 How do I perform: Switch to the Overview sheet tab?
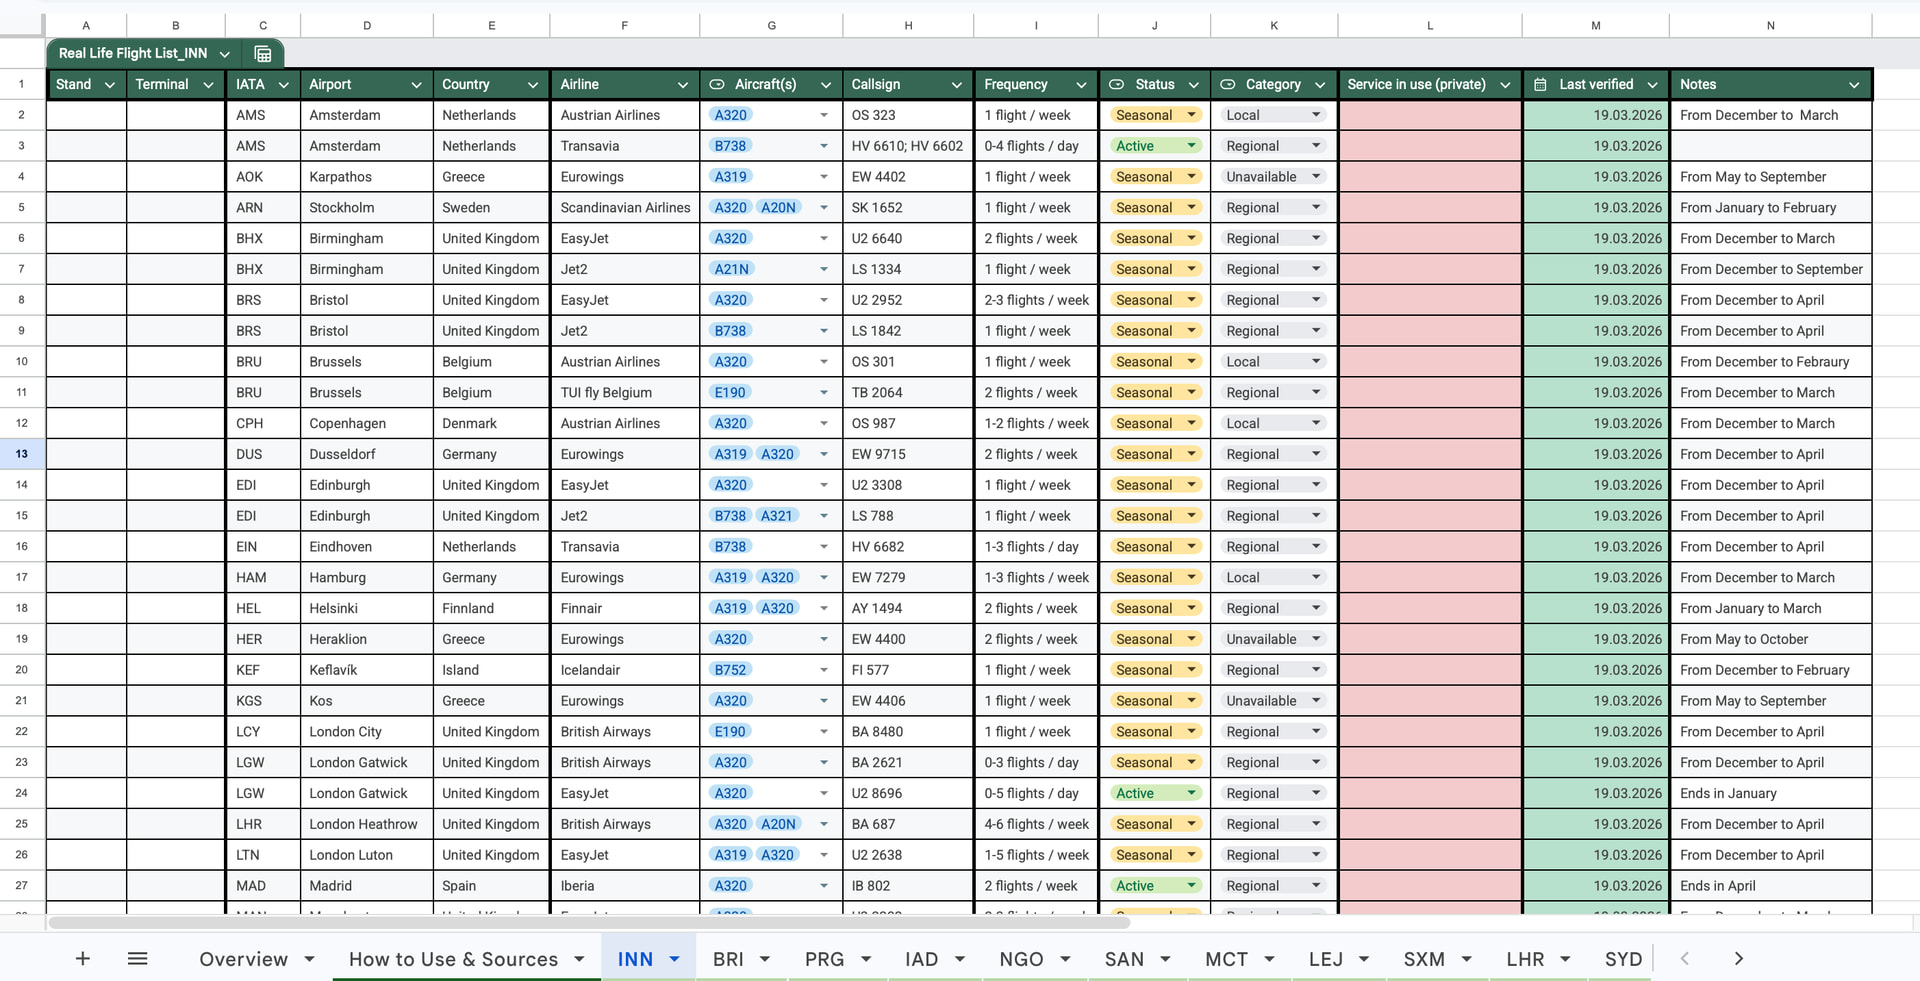pos(243,959)
